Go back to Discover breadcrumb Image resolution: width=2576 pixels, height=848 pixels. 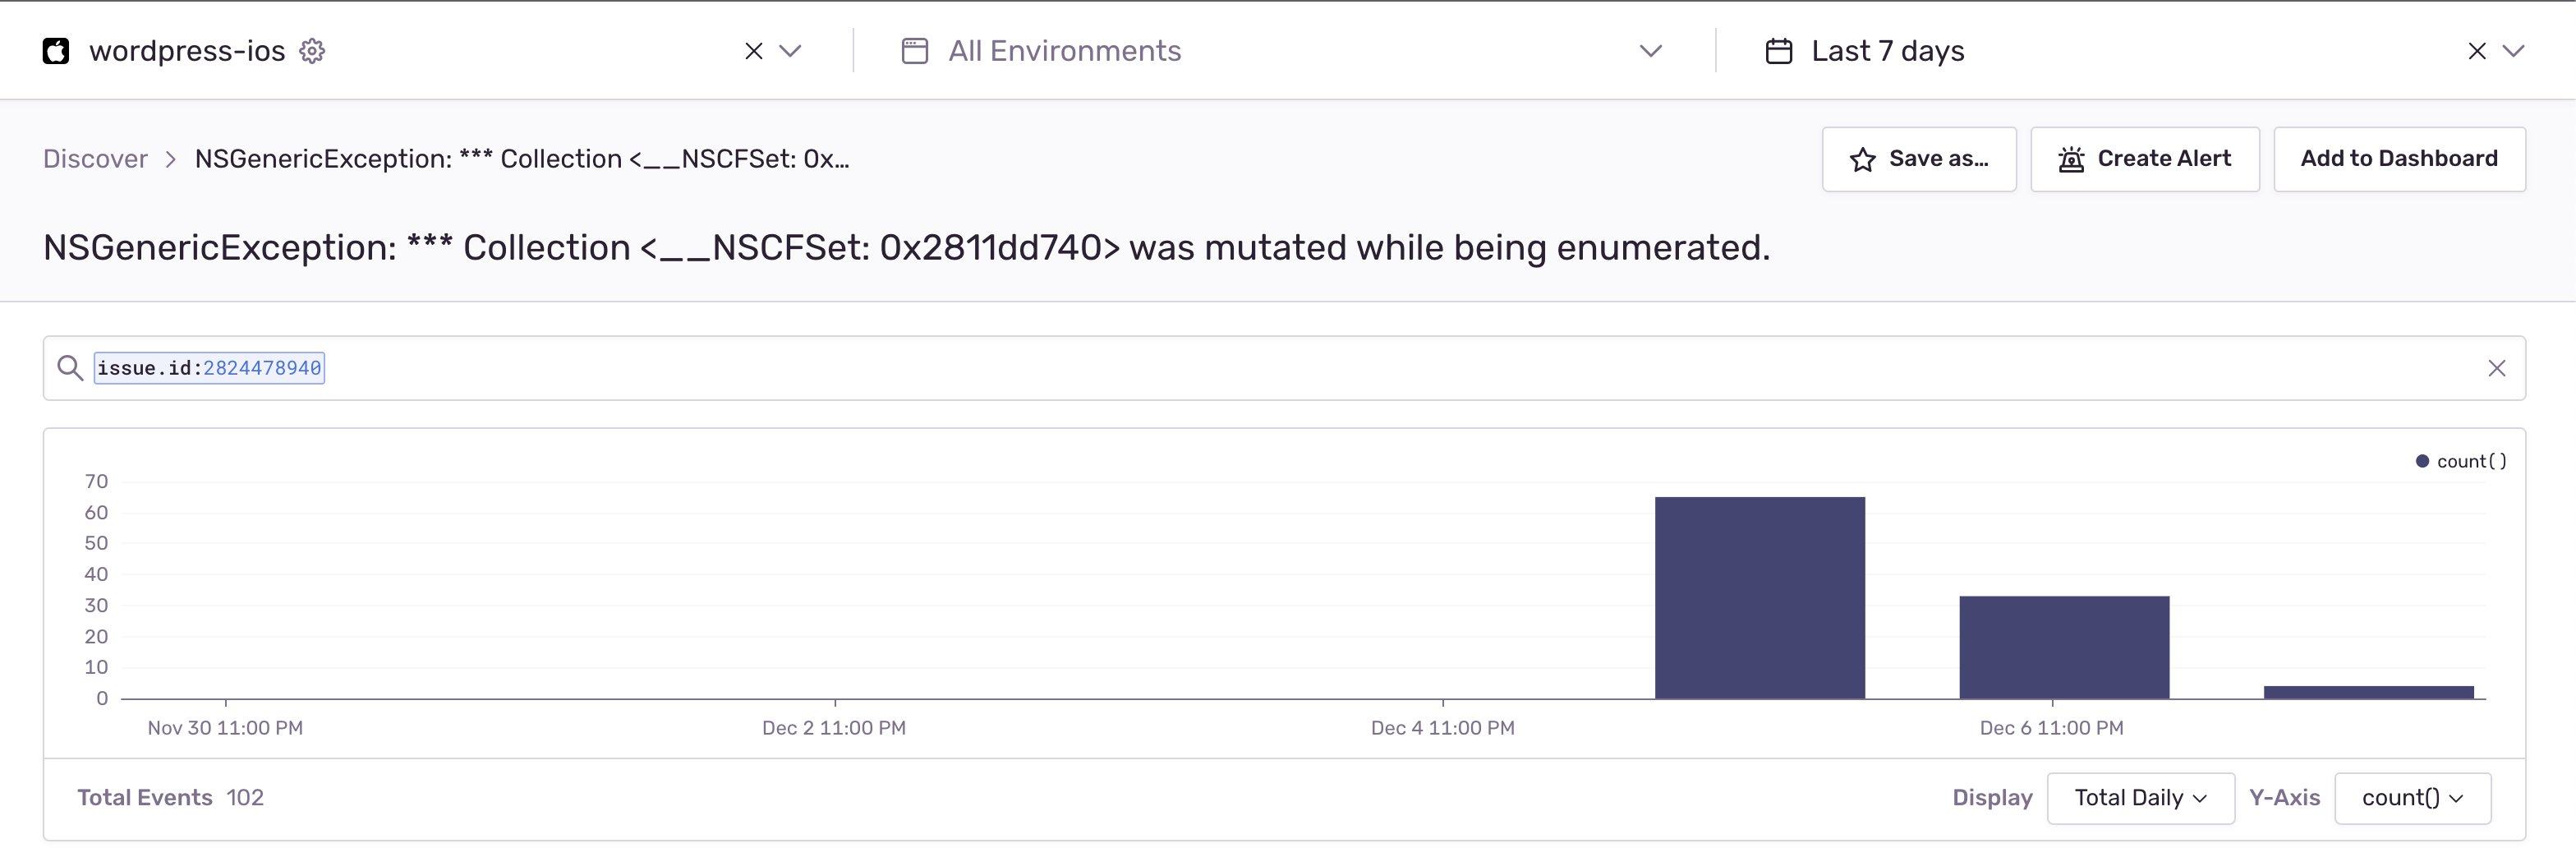pos(95,159)
